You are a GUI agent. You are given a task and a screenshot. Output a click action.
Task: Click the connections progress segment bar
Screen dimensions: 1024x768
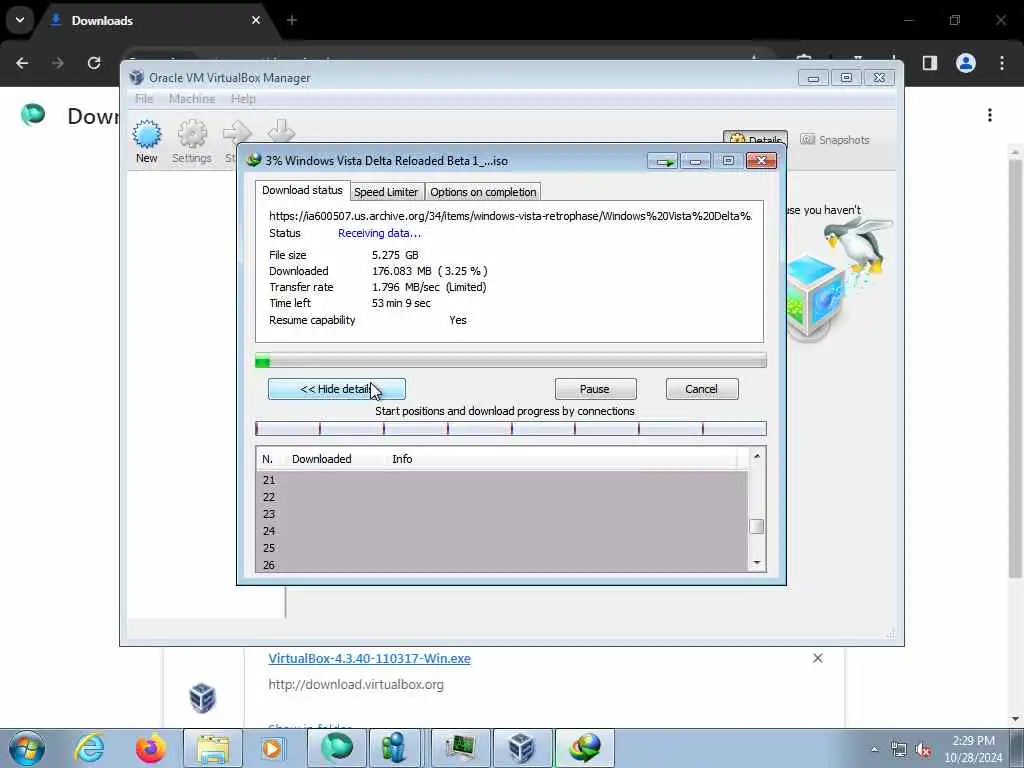point(511,428)
